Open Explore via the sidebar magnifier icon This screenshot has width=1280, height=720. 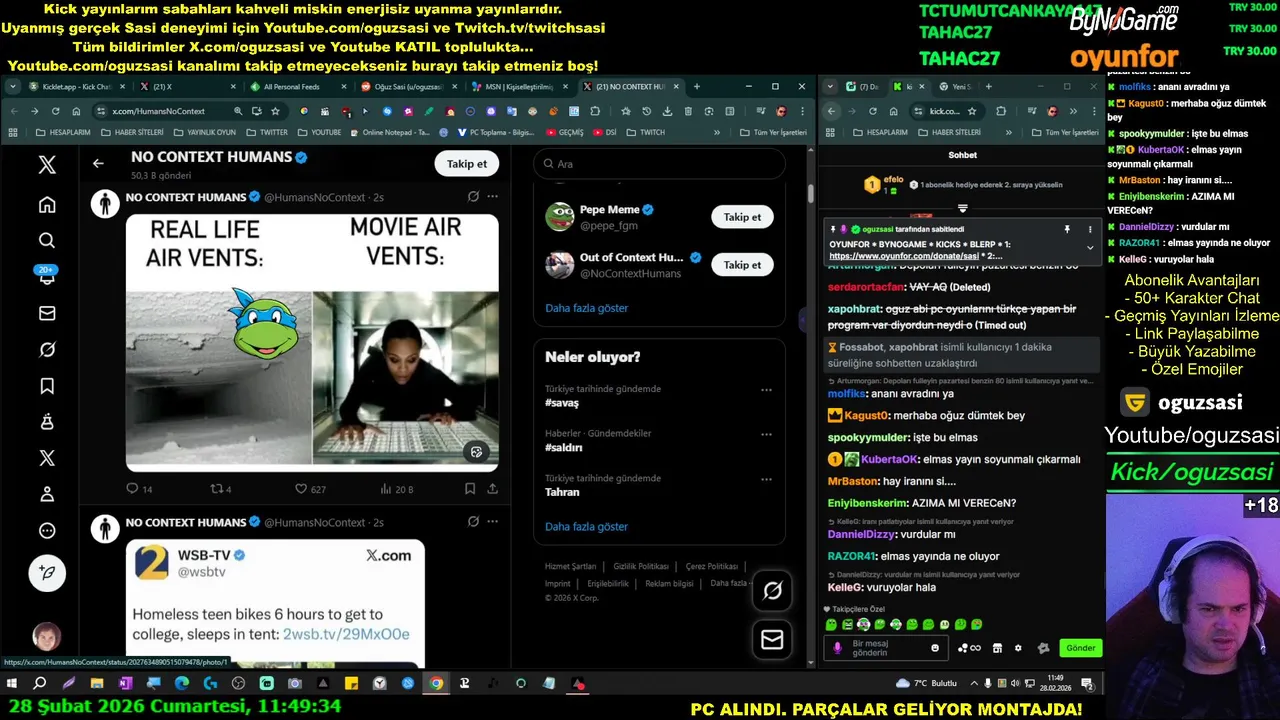pos(47,240)
